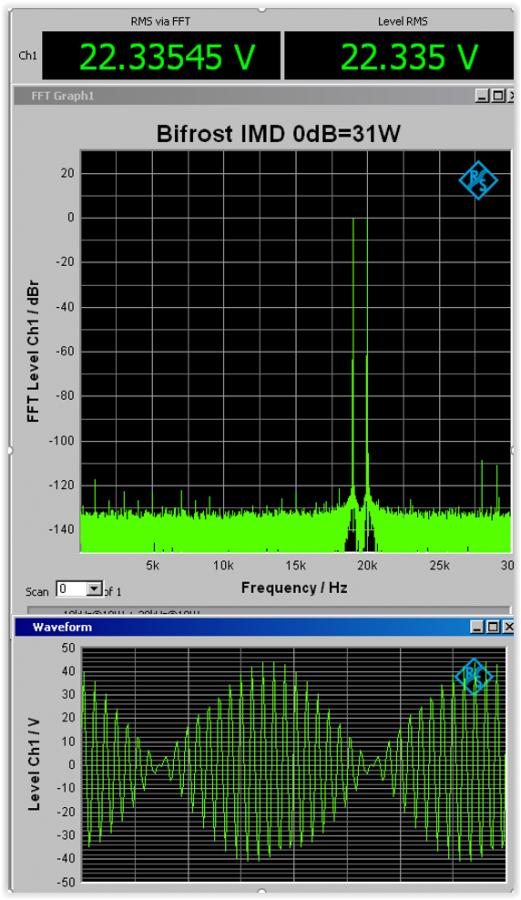The image size is (521, 900).
Task: Close the FFT Graph1 window
Action: [511, 96]
